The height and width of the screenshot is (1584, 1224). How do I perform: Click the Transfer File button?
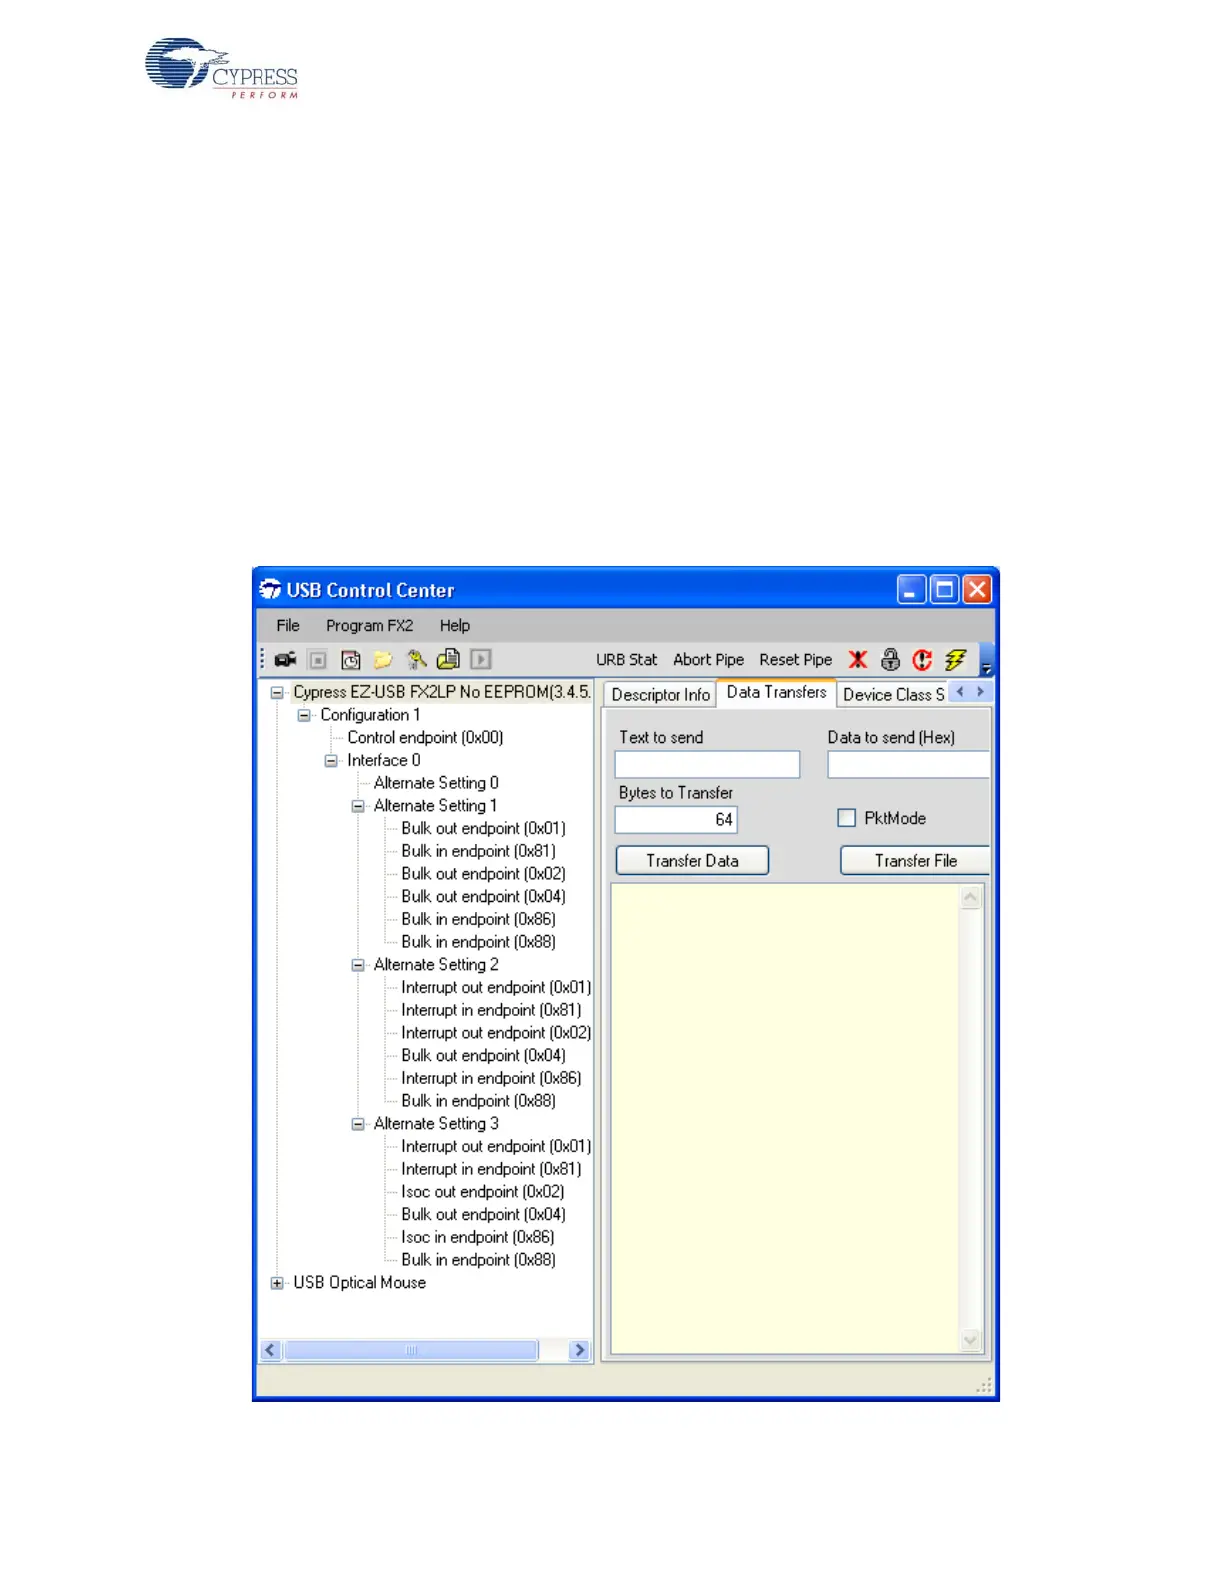tap(915, 861)
